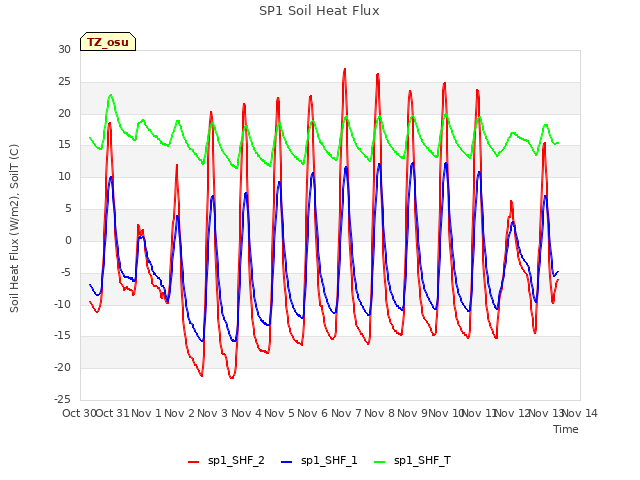Click the Nov 8 x-axis tick label
This screenshot has height=480, width=640.
pos(379,413)
